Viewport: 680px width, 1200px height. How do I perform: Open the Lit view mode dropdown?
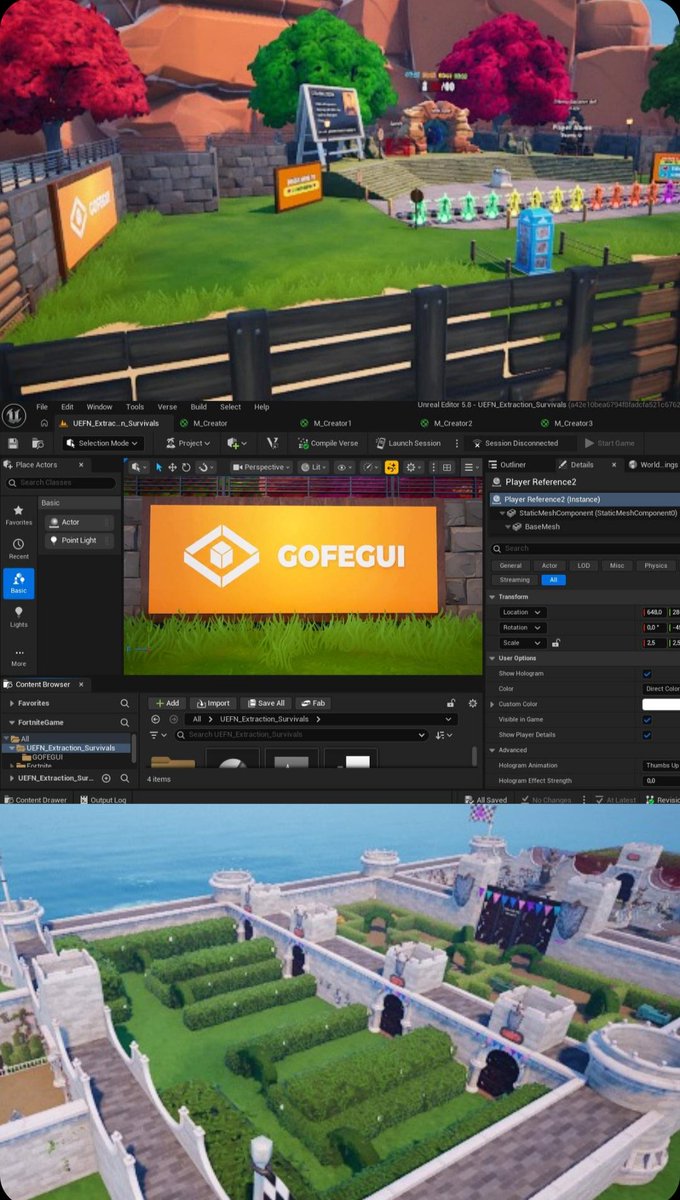tap(314, 467)
